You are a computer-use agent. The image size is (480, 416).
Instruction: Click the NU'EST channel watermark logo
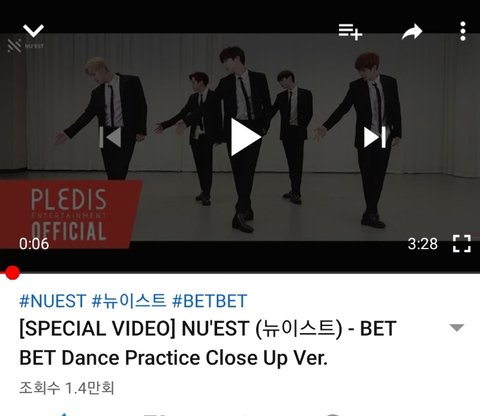tap(25, 45)
